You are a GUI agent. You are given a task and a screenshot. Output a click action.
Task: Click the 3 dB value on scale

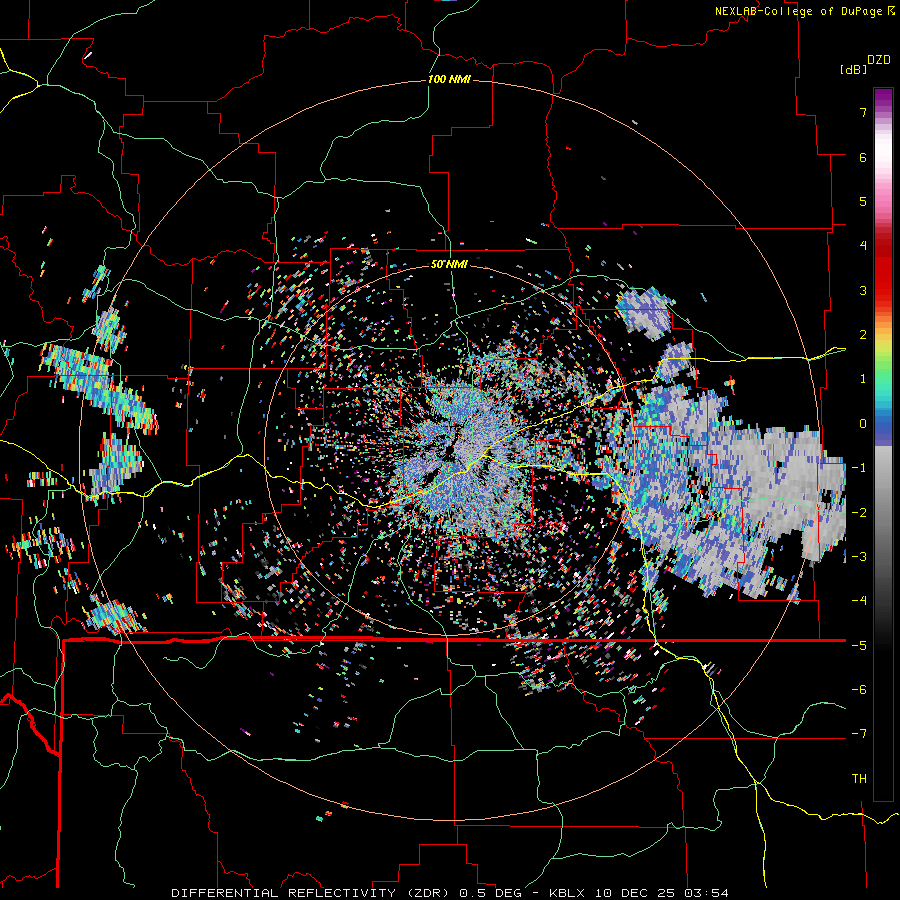coord(863,290)
